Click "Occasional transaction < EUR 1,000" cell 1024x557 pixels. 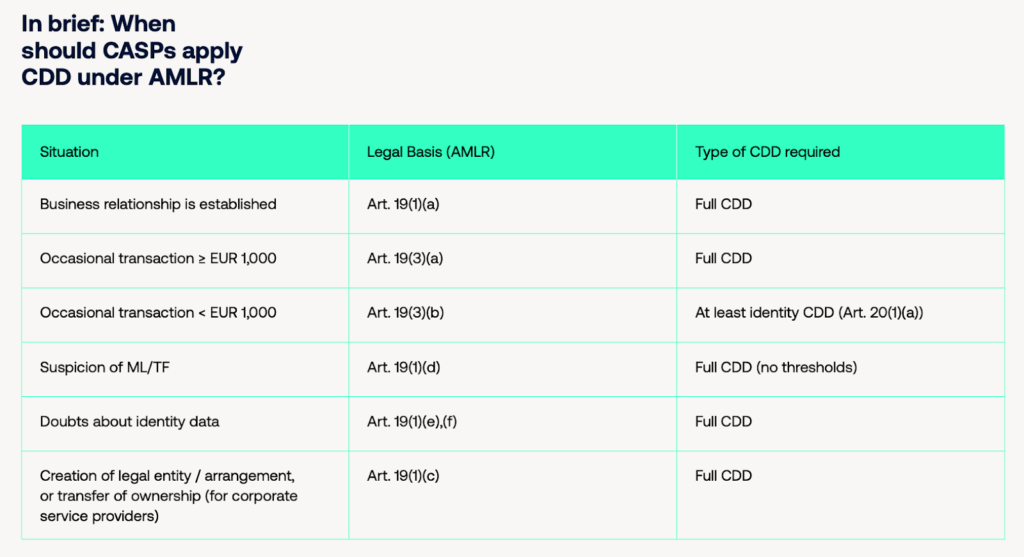158,313
